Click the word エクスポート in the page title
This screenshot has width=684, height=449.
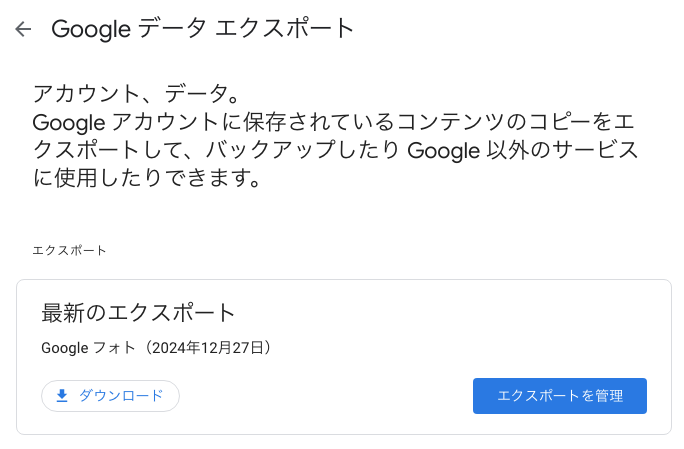click(x=284, y=29)
